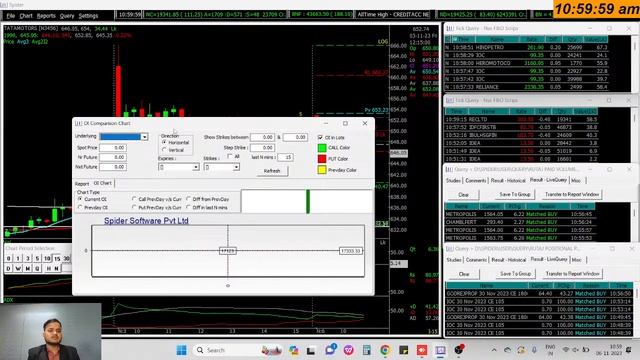Expand the Expiries dropdown
Image resolution: width=640 pixels, height=360 pixels.
click(x=196, y=167)
